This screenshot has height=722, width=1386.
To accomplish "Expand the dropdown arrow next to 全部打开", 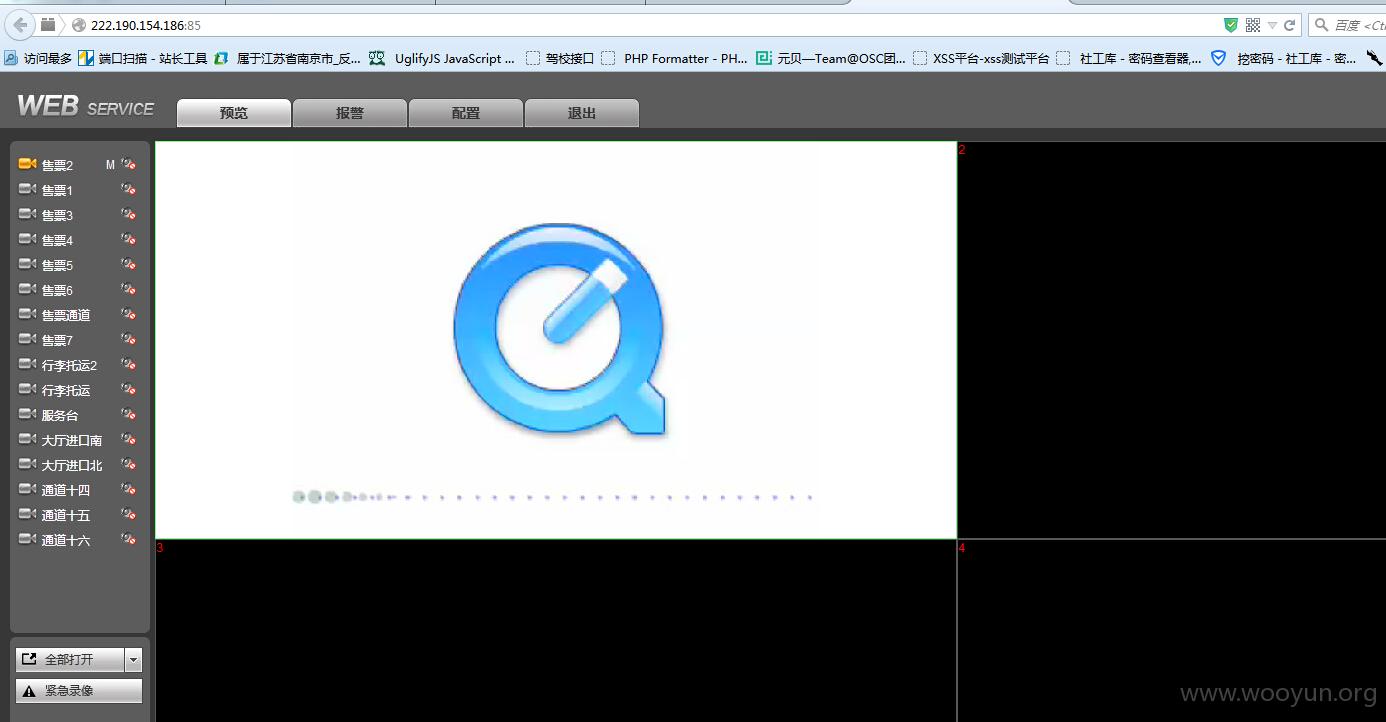I will (134, 659).
